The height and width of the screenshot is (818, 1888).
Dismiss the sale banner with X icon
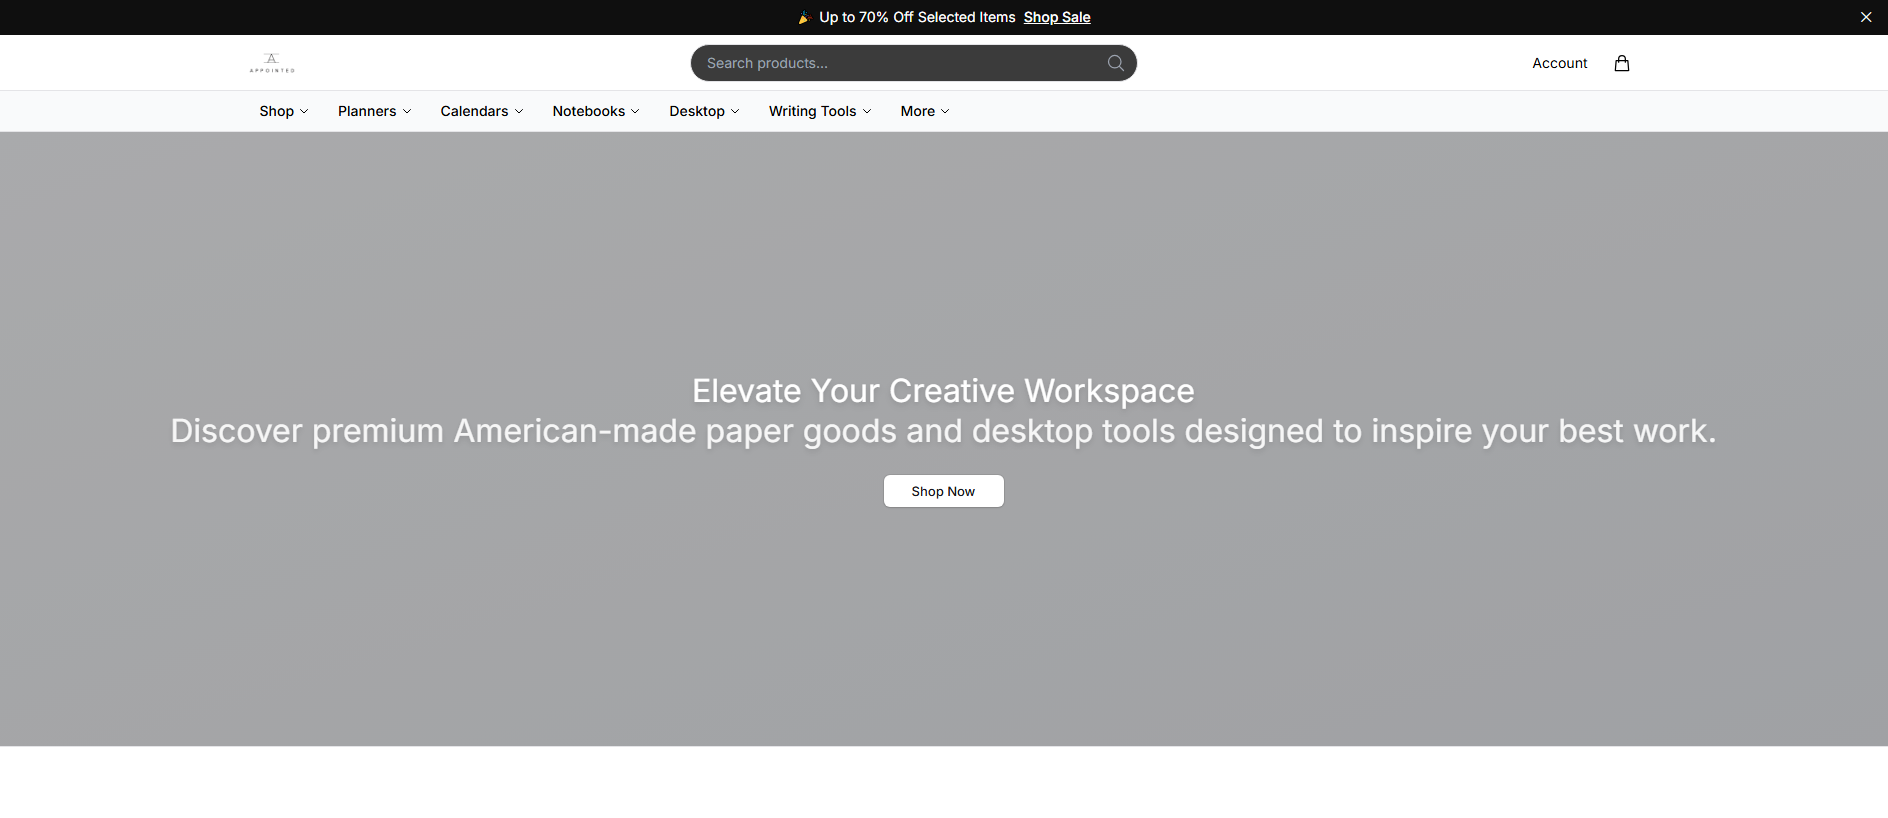tap(1865, 17)
